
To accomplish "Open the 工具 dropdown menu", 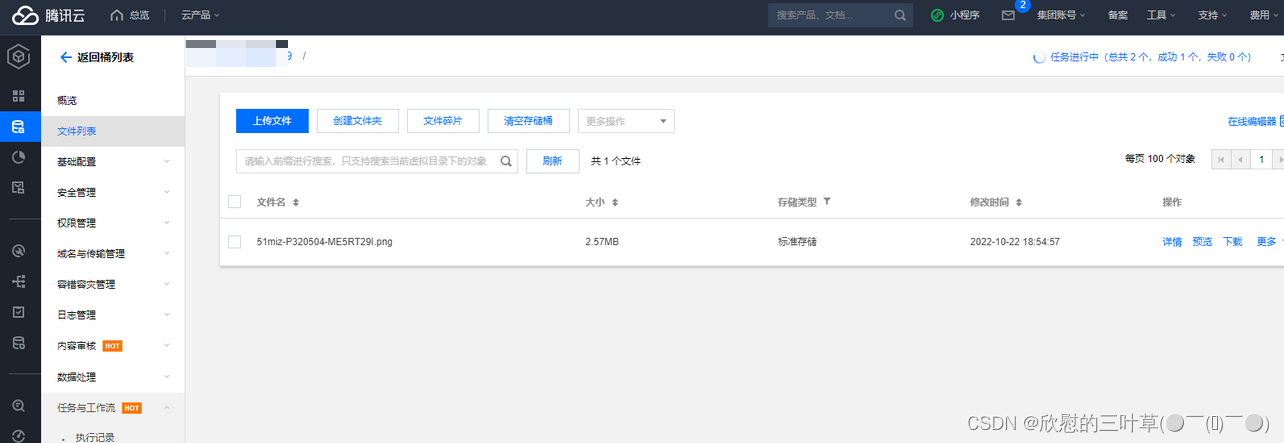I will (x=1160, y=15).
